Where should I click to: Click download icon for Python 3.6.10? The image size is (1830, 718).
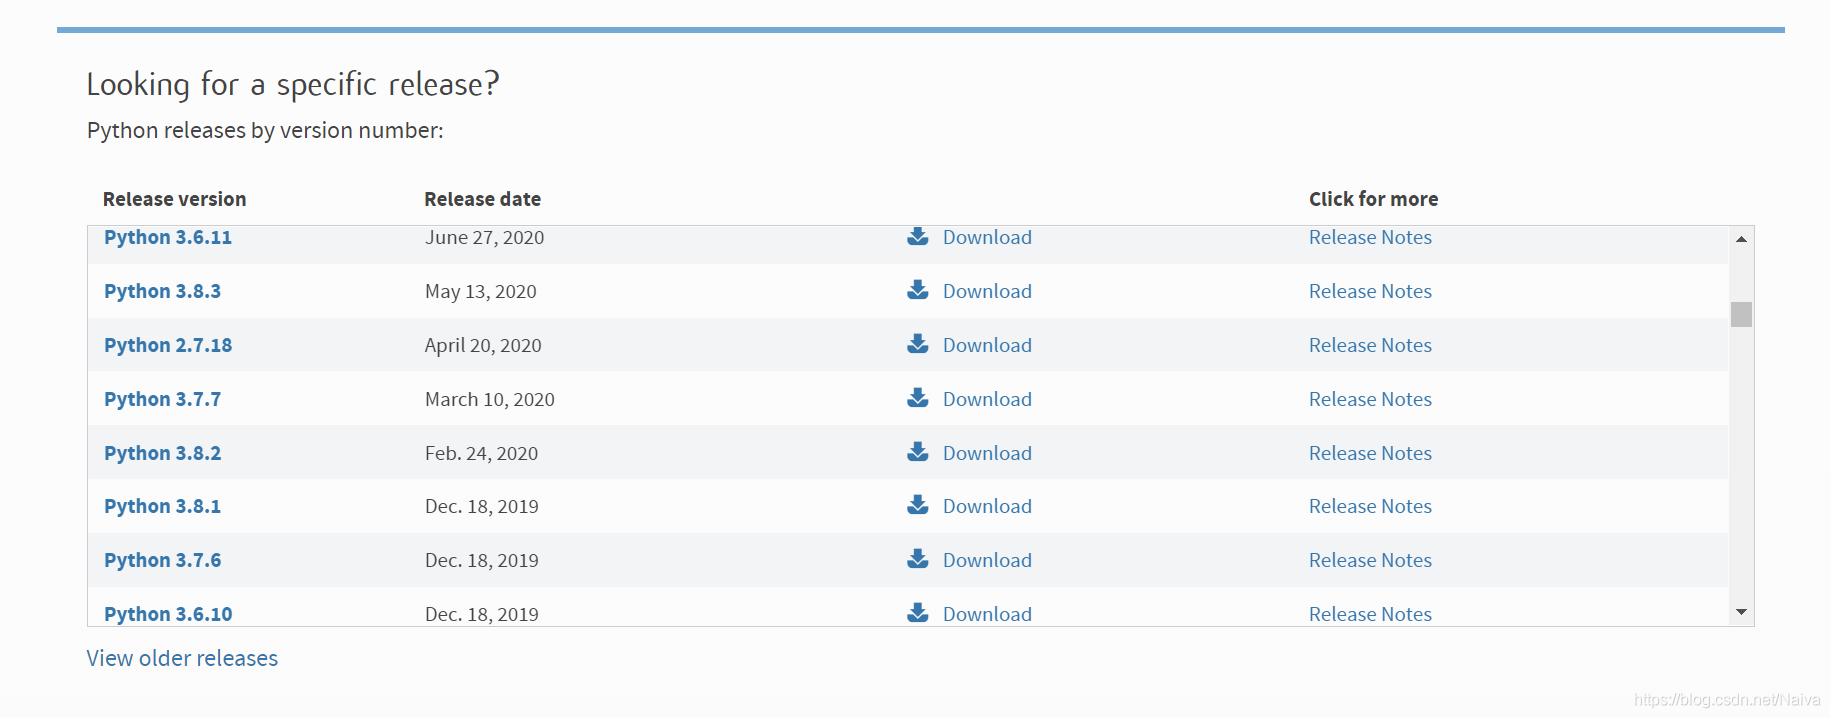pos(917,613)
